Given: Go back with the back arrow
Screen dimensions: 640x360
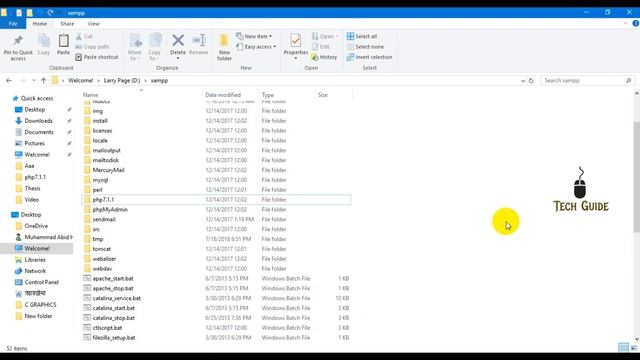Looking at the screenshot, I should point(9,80).
